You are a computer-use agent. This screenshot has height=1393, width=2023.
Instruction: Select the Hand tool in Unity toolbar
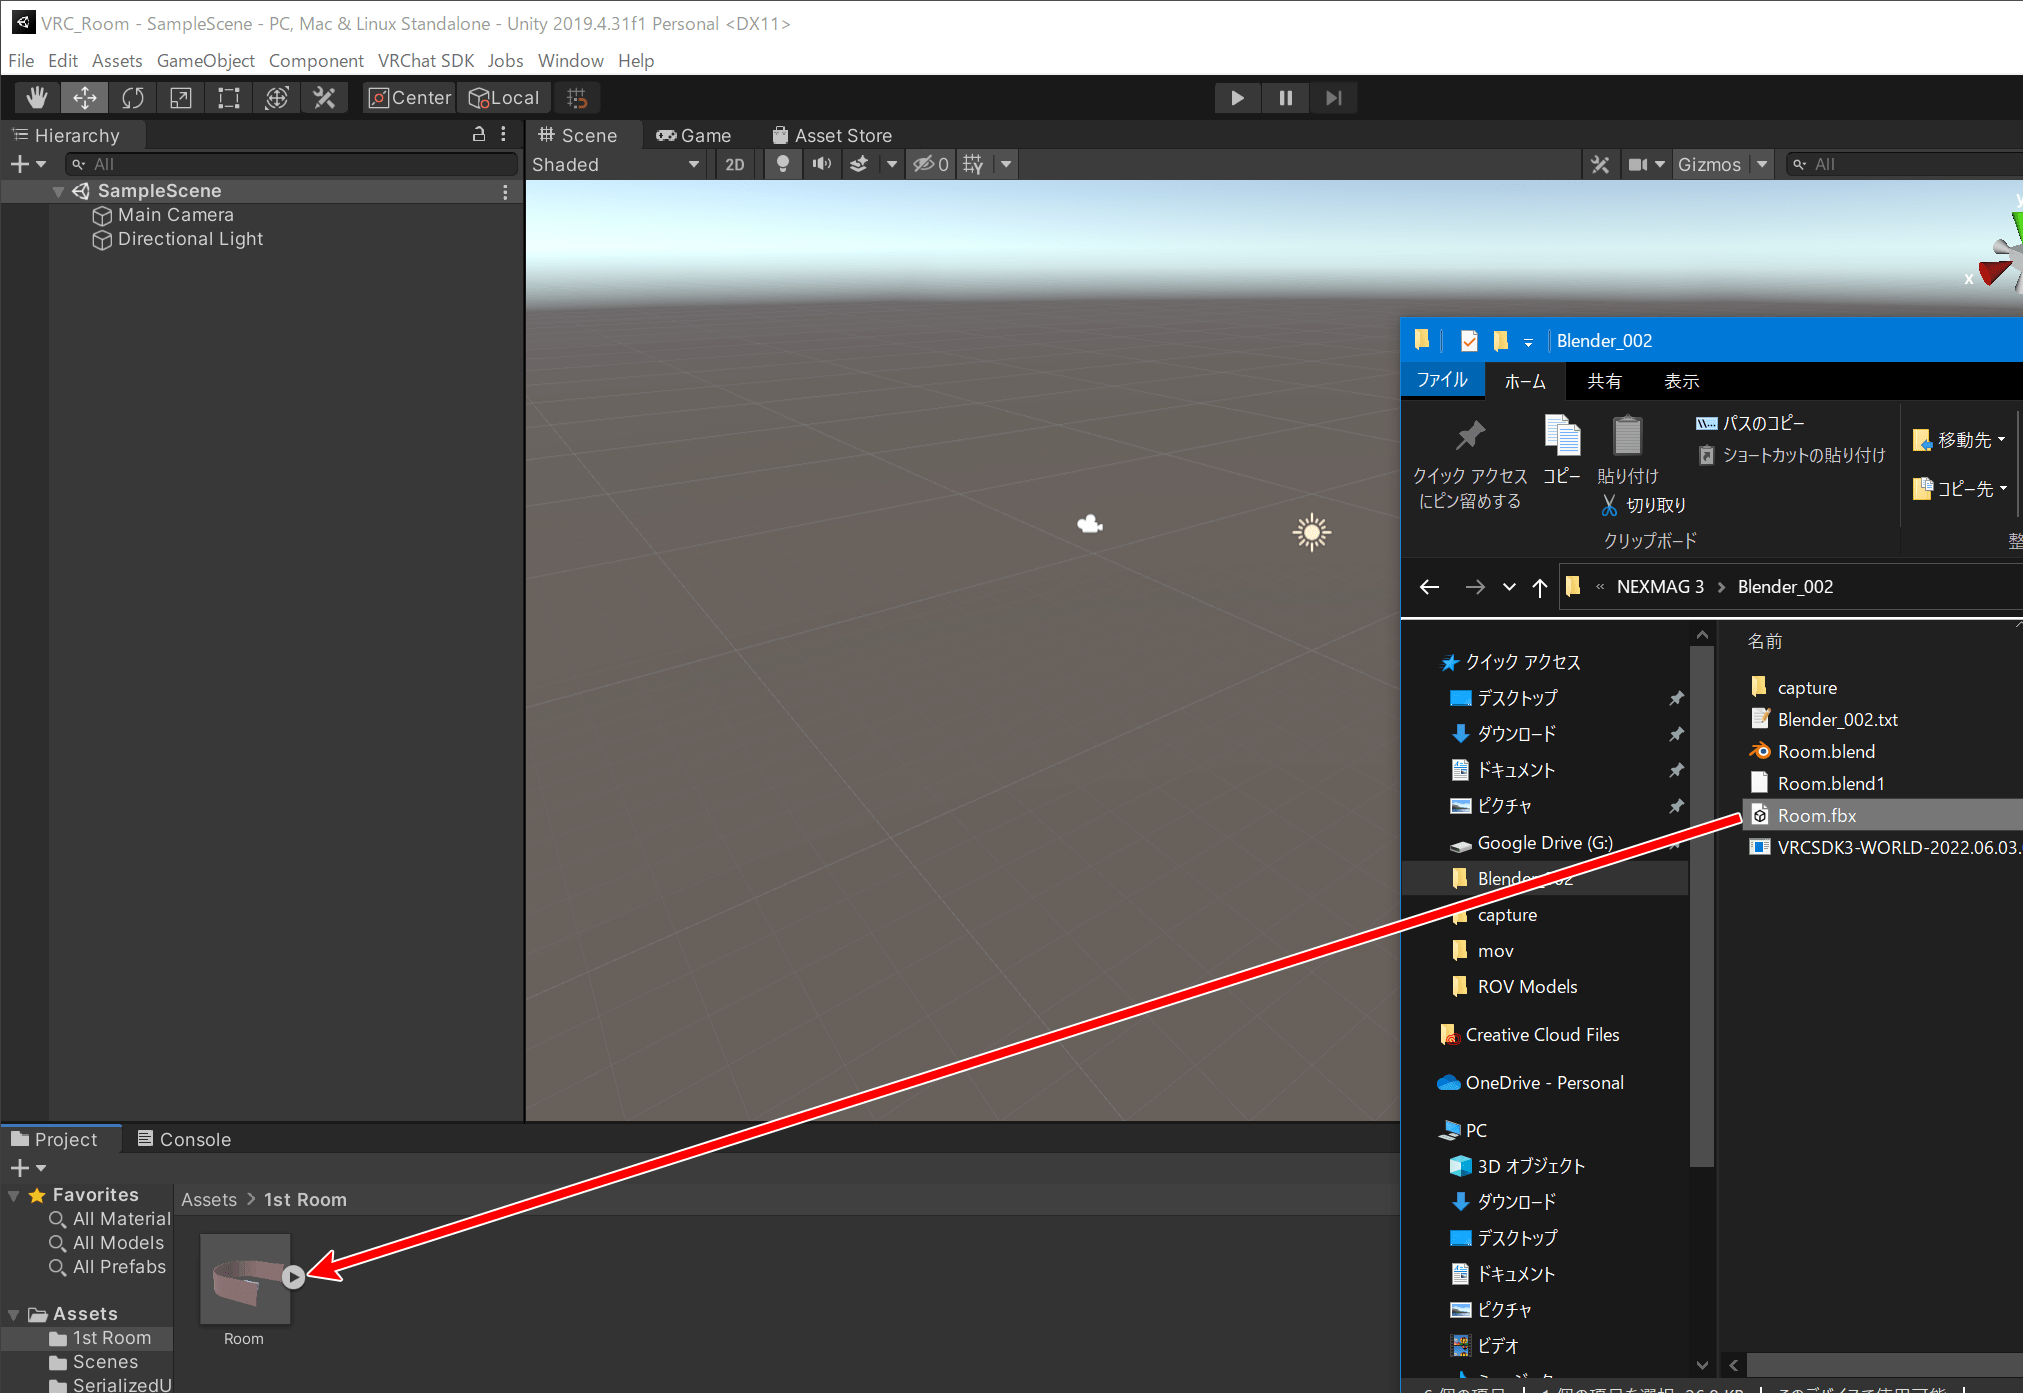tap(37, 98)
